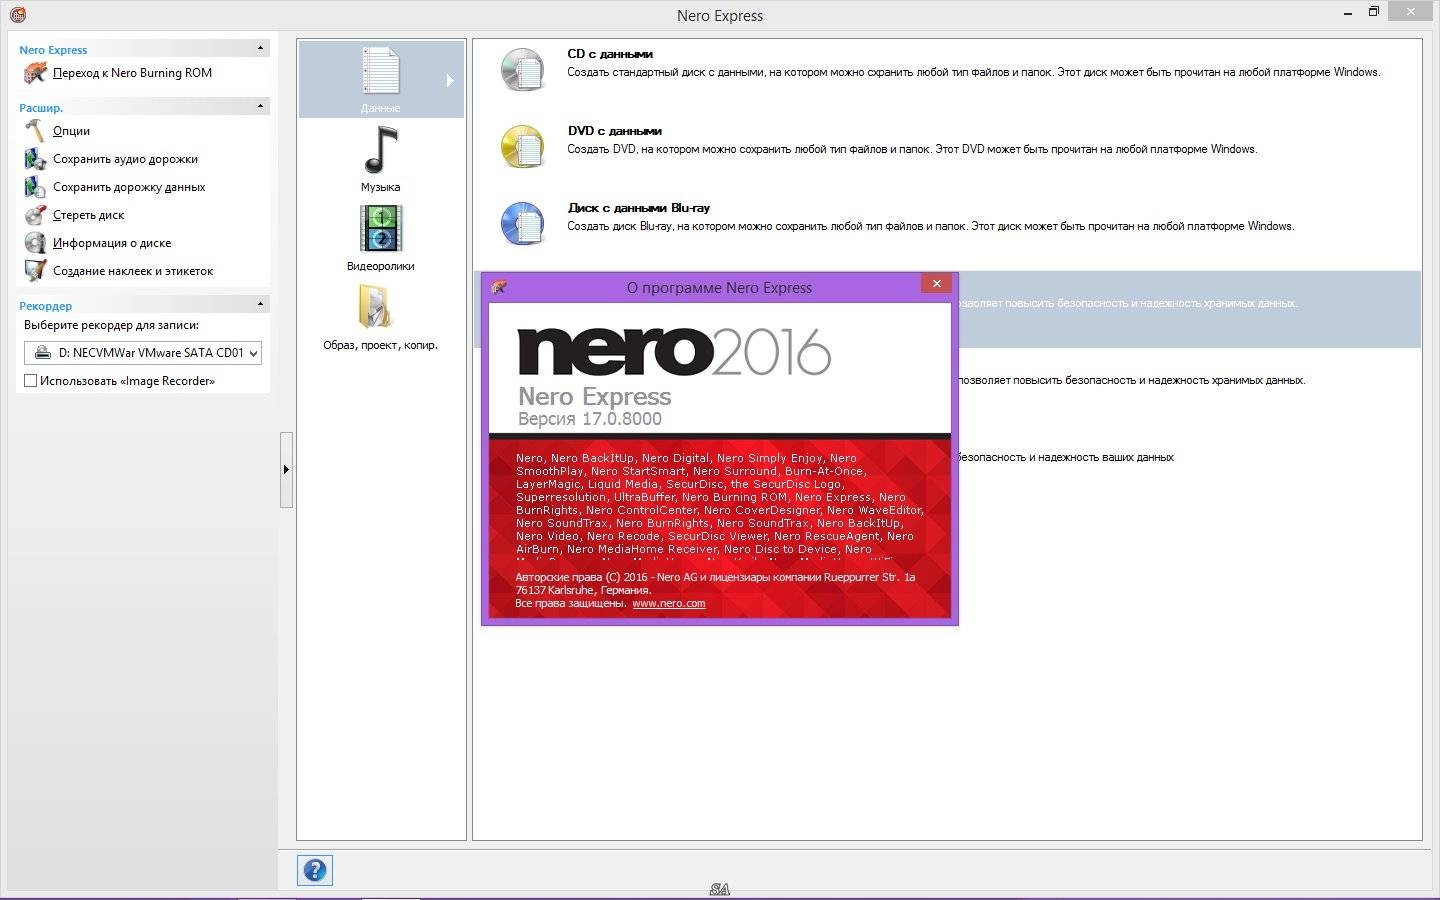
Task: Click the Blu-ray data disc blue icon
Action: [523, 224]
